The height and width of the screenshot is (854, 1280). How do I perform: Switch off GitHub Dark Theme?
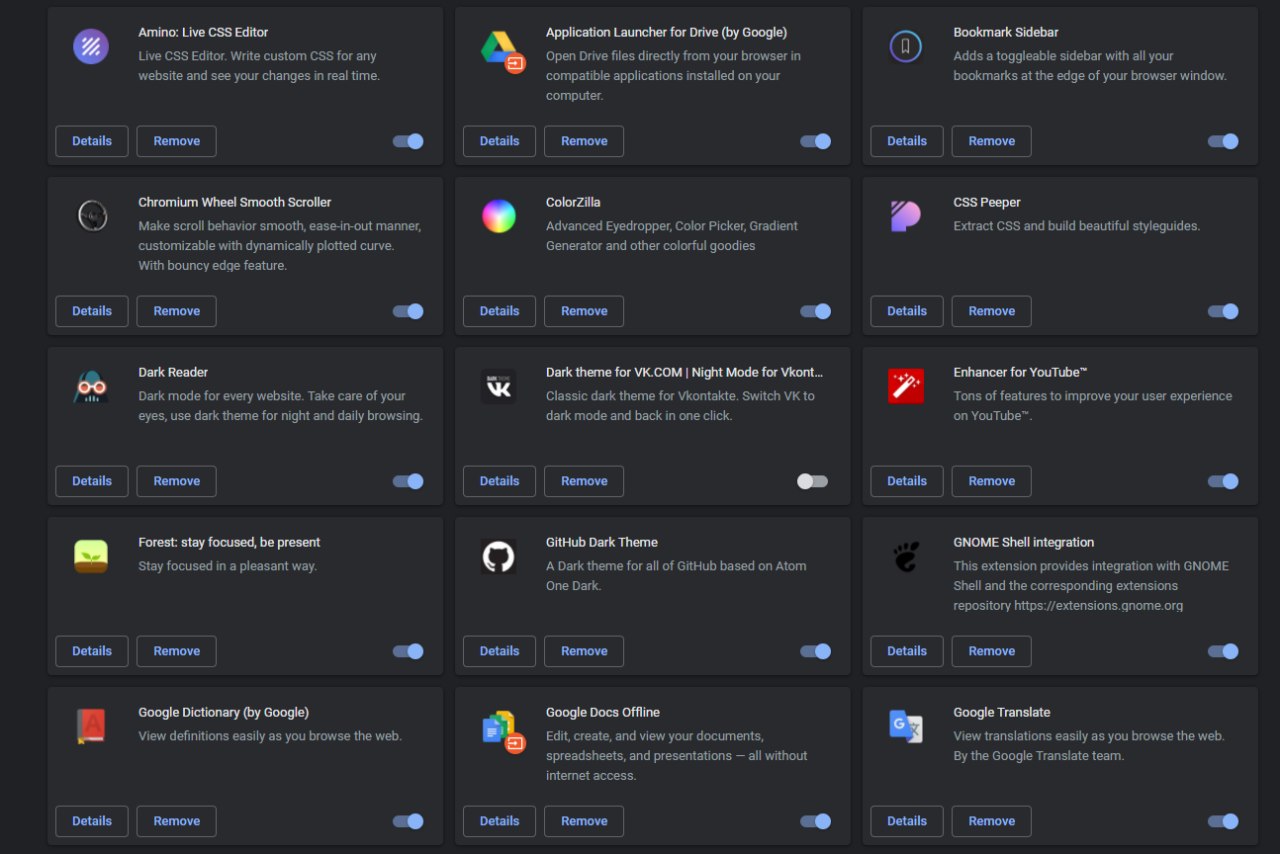[x=816, y=651]
